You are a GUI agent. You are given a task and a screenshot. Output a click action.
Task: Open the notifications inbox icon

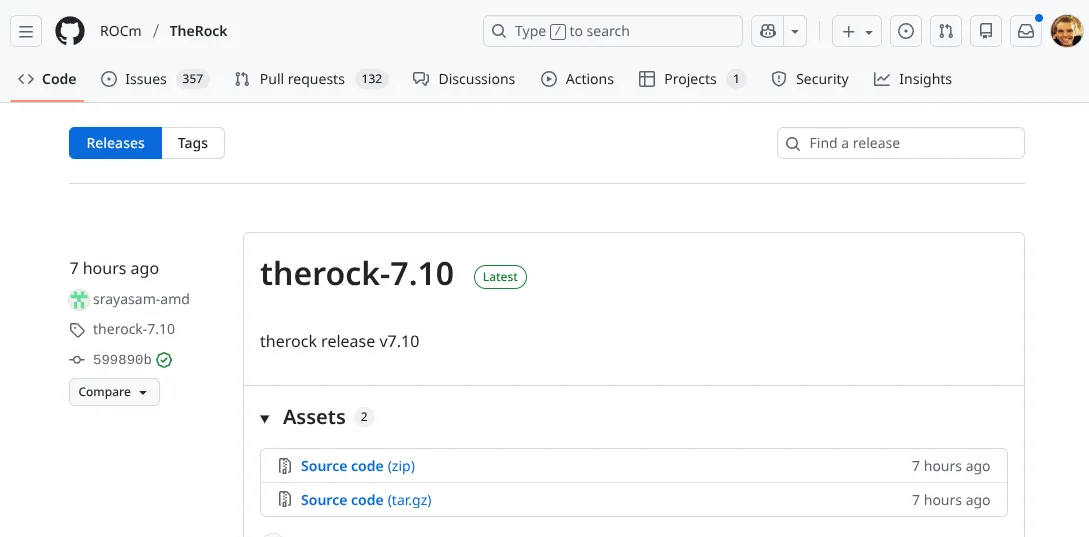[1026, 31]
